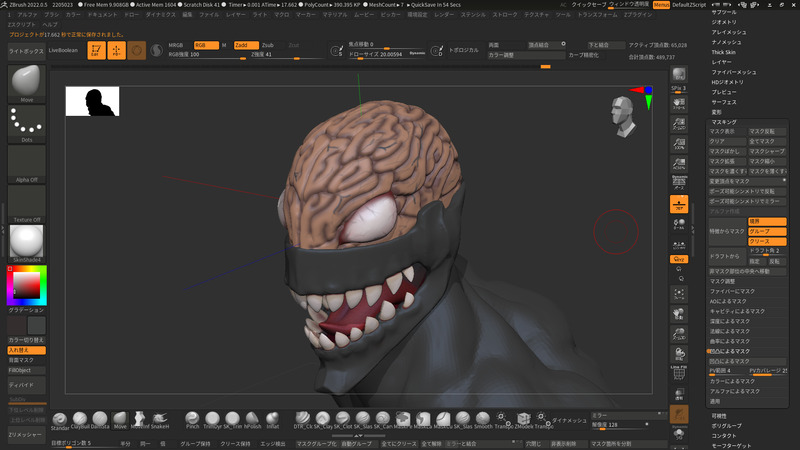
Task: Enable Zsub sculpting mode
Action: [x=267, y=45]
